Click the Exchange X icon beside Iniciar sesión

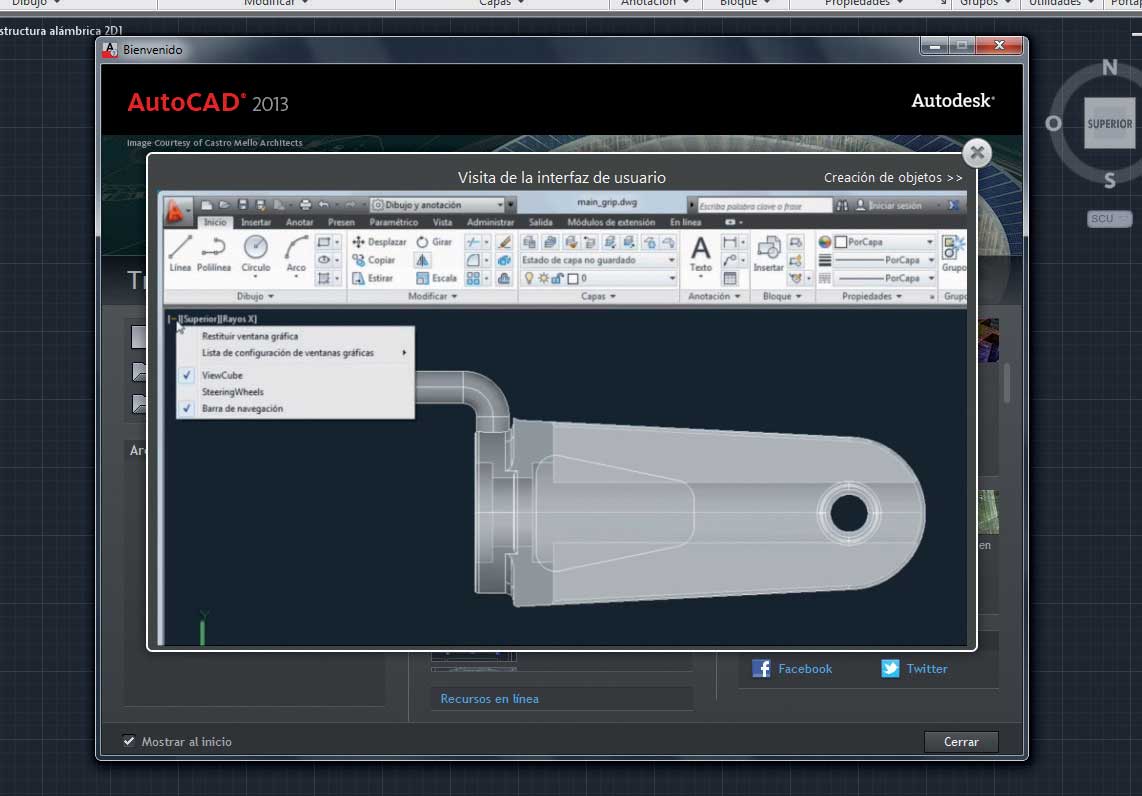[x=953, y=205]
